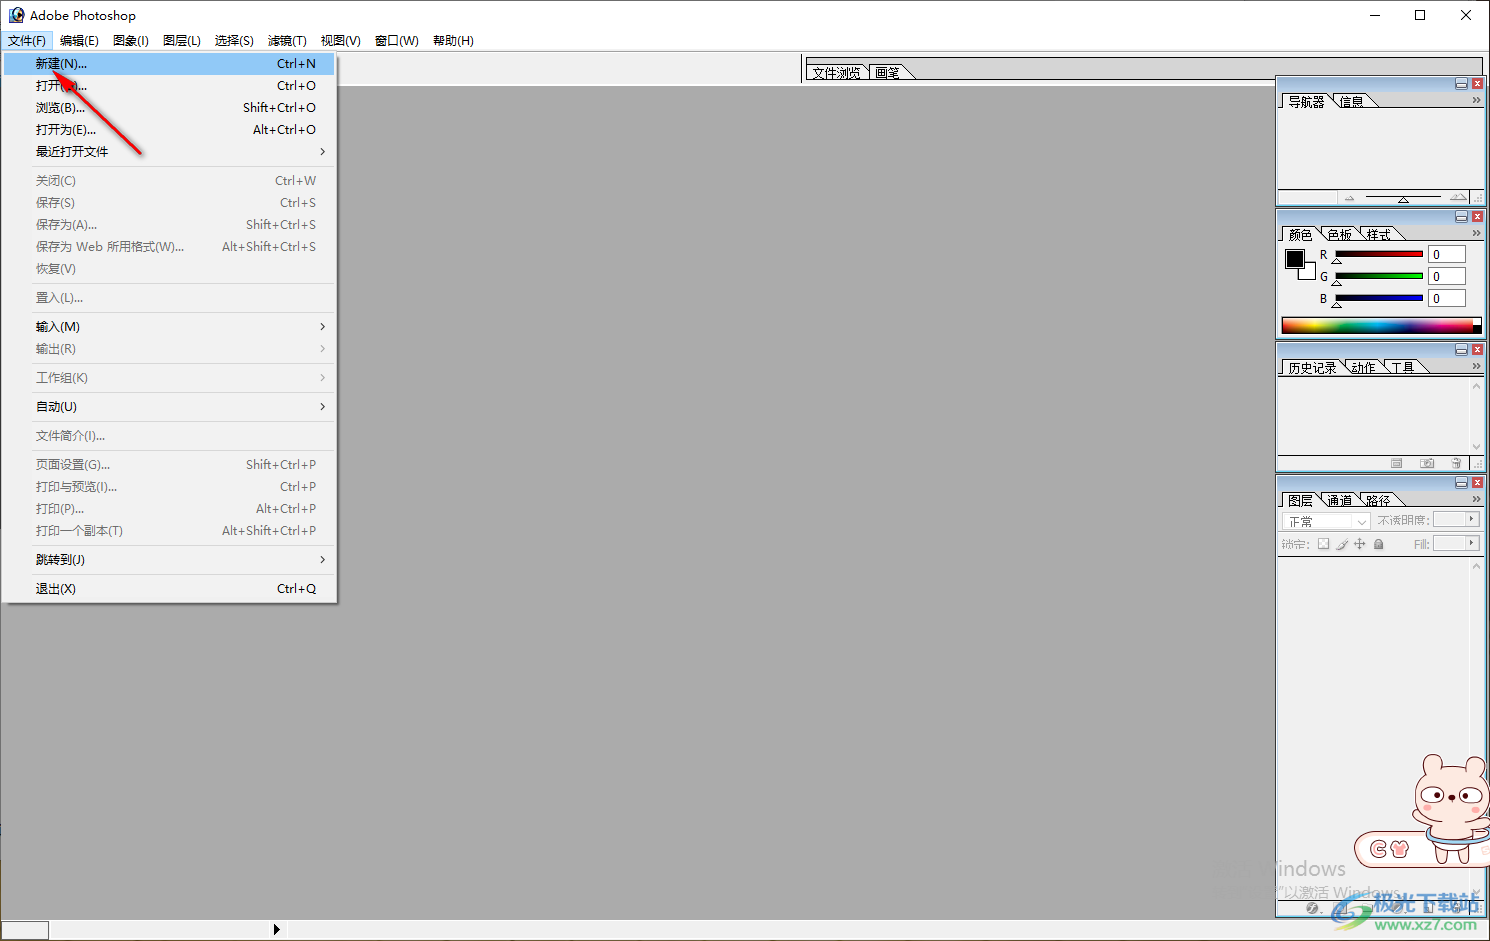
Task: Toggle lock all padlock icon in Layers
Action: click(x=1378, y=544)
